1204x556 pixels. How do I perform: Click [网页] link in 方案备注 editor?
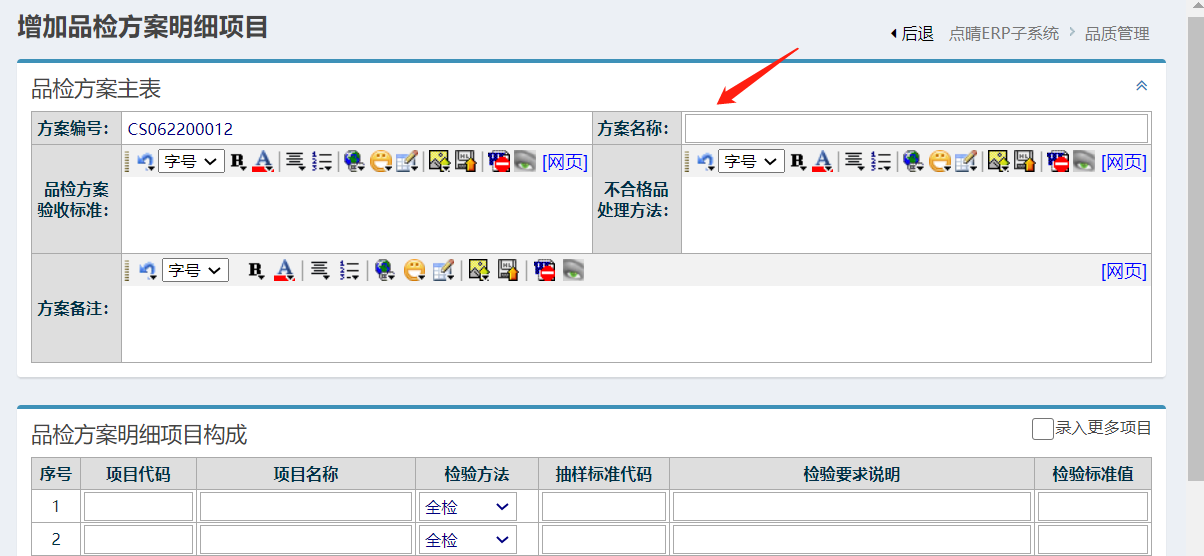click(x=1123, y=271)
